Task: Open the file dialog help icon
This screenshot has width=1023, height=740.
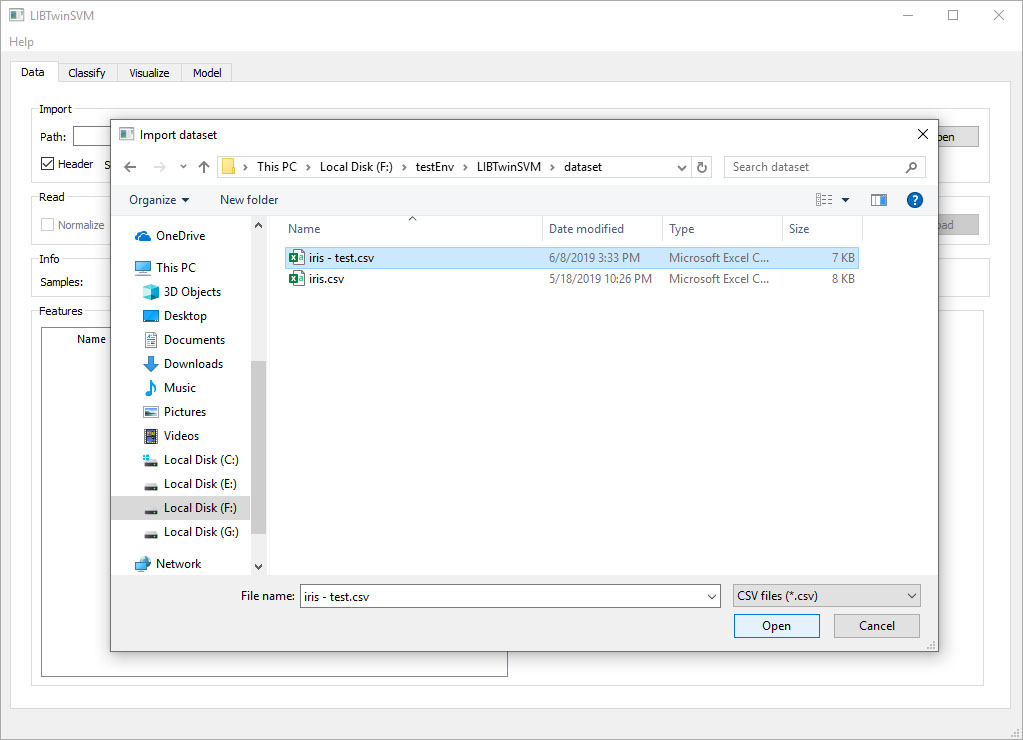Action: [x=915, y=200]
